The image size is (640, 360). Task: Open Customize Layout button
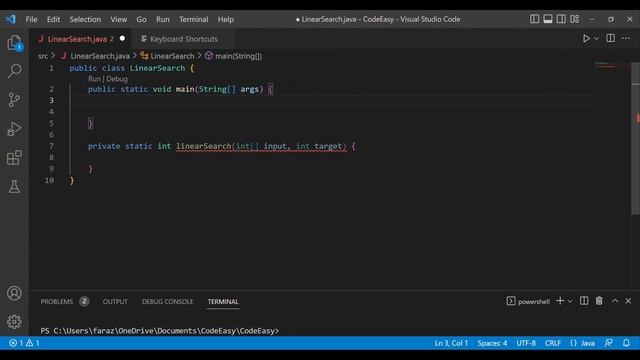tap(575, 19)
